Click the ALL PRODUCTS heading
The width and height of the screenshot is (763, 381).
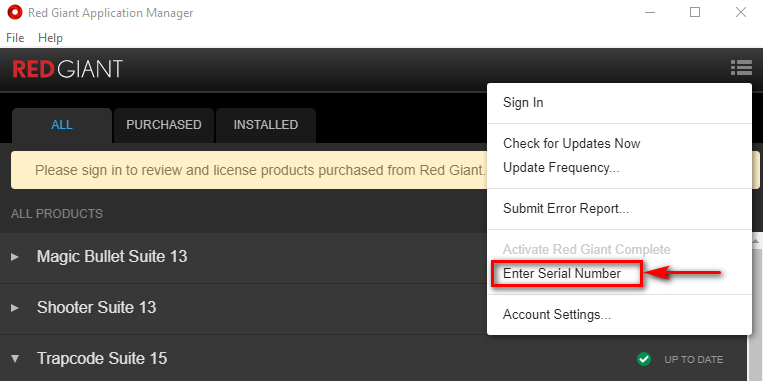(57, 214)
